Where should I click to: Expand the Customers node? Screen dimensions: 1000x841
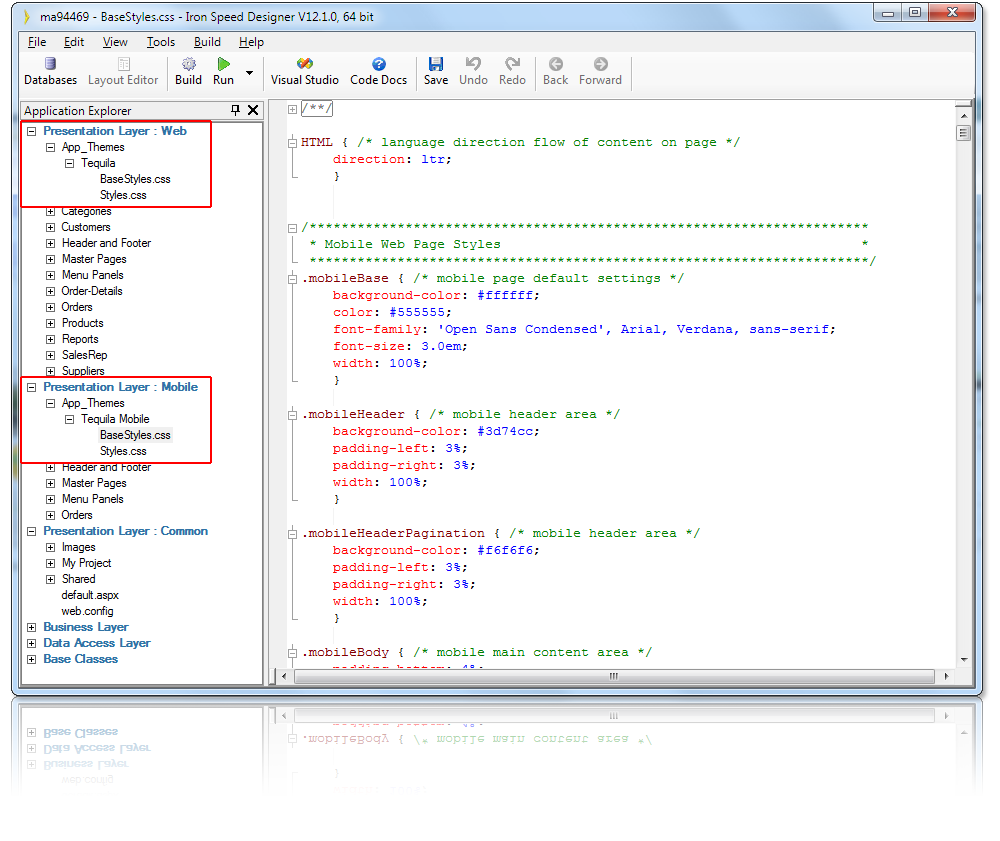[49, 227]
